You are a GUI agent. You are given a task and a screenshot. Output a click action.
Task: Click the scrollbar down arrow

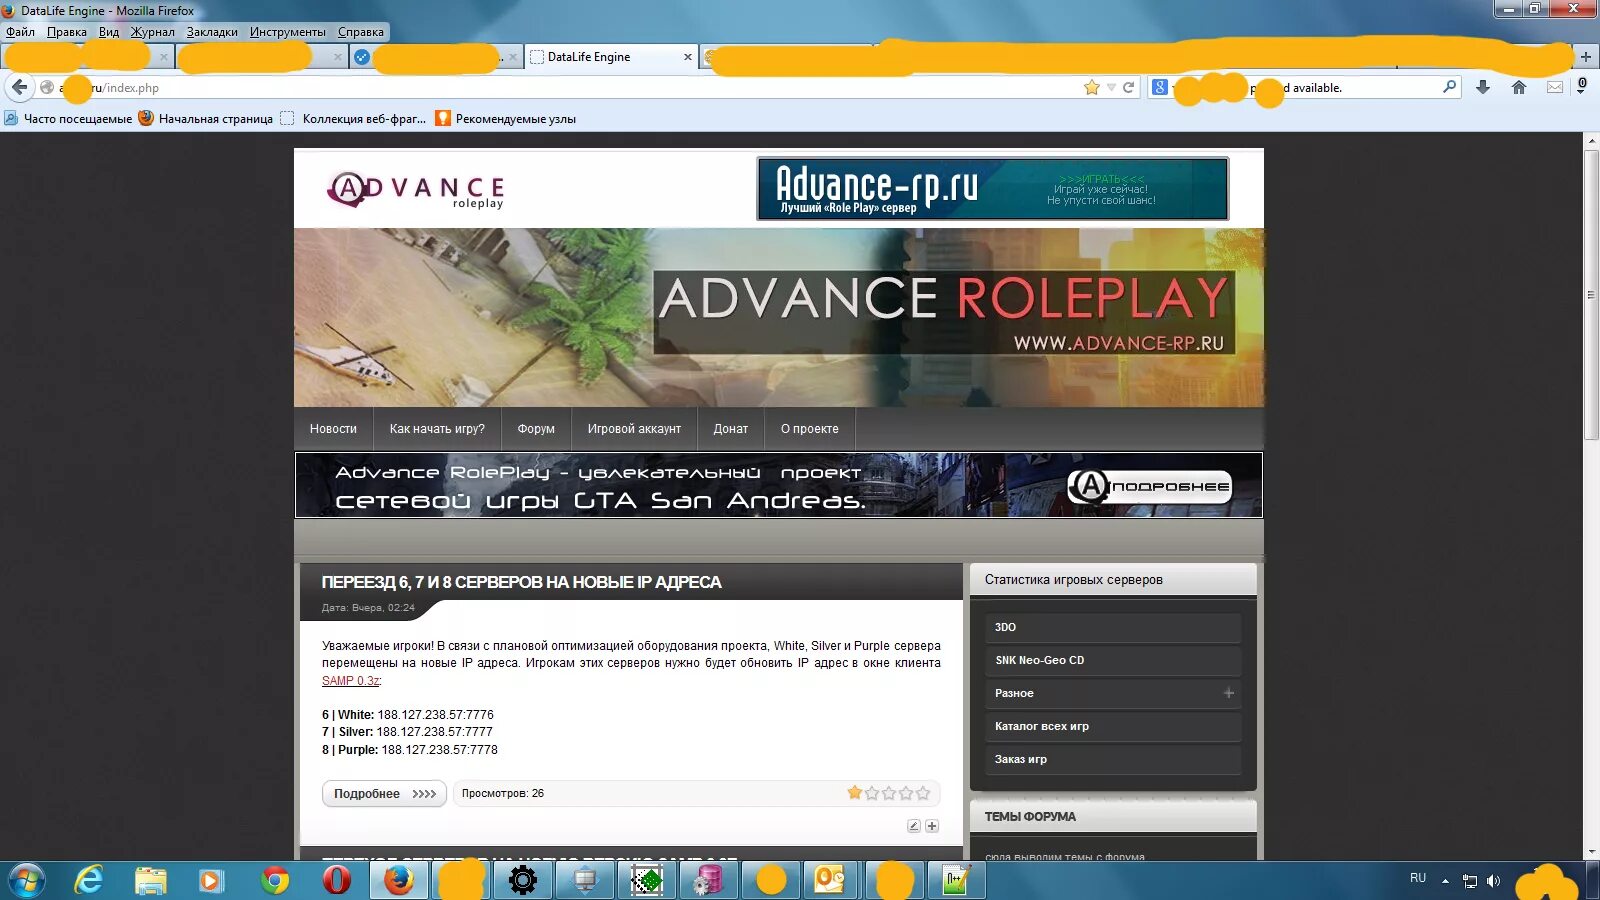pyautogui.click(x=1591, y=852)
